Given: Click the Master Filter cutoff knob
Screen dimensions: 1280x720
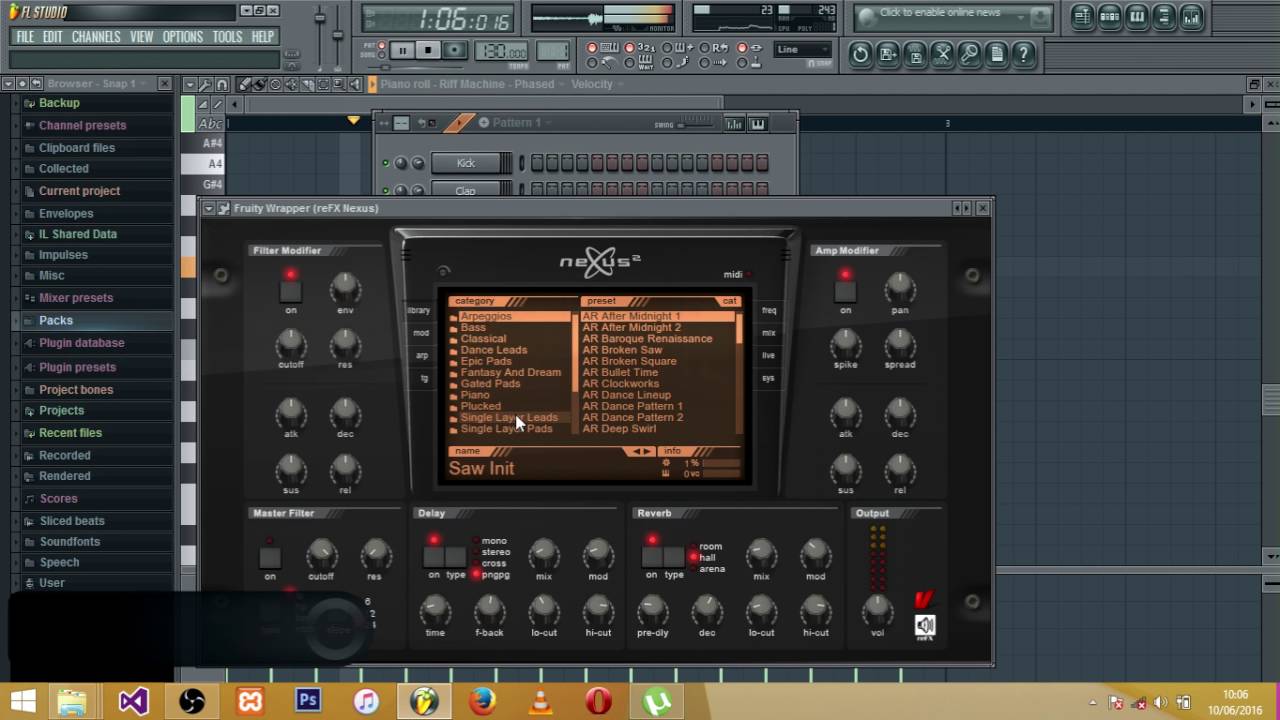Looking at the screenshot, I should 321,553.
